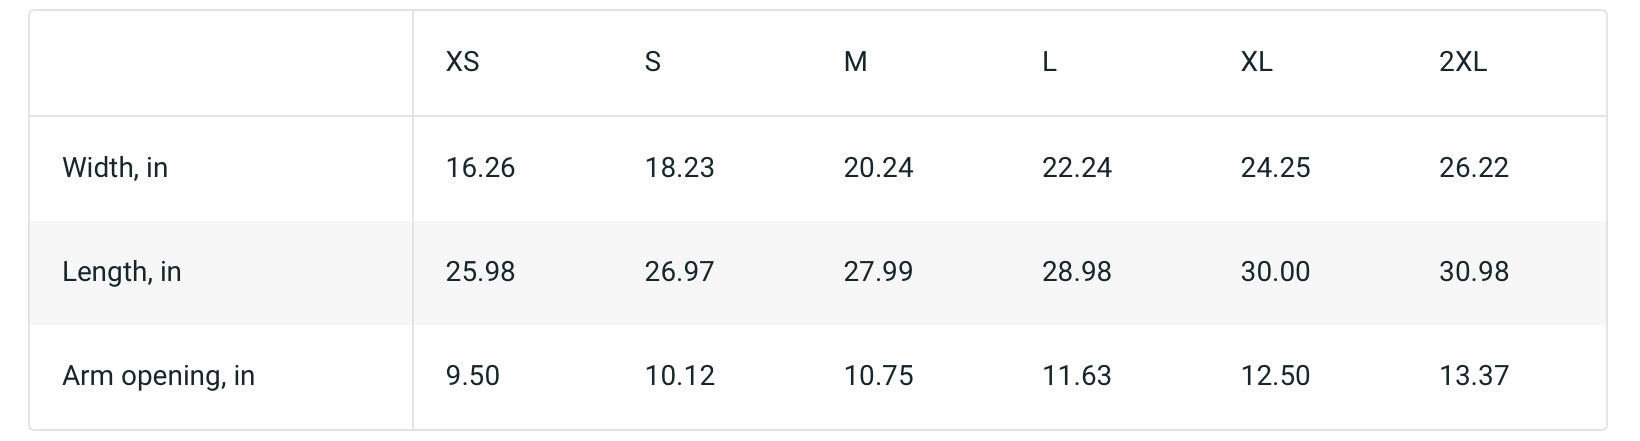Image resolution: width=1640 pixels, height=441 pixels.
Task: Select the 2XL size column header
Action: click(1463, 62)
